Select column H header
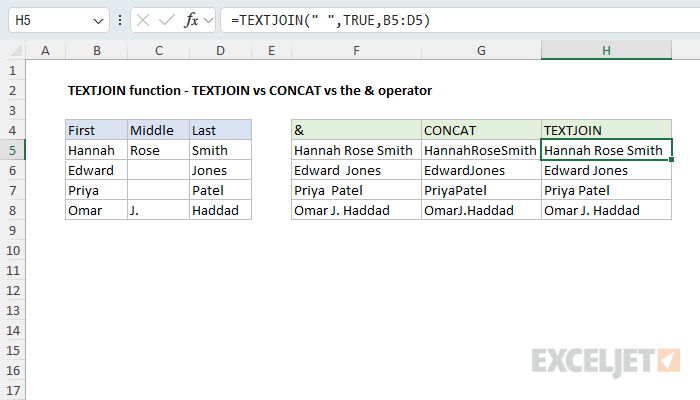This screenshot has height=400, width=700. click(606, 50)
